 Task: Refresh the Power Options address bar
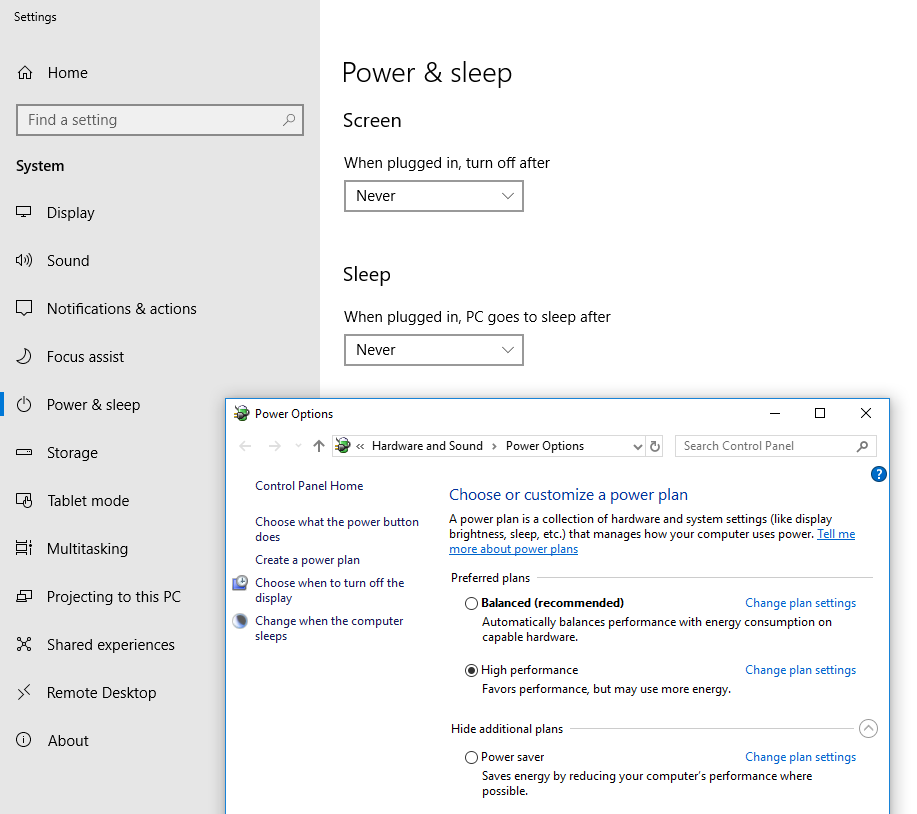(655, 446)
